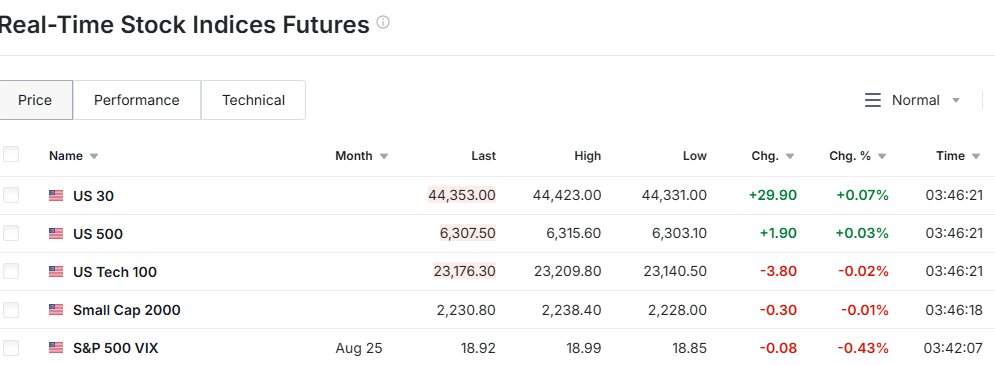Check the box for the US 30 row
Image resolution: width=995 pixels, height=365 pixels.
(11, 195)
